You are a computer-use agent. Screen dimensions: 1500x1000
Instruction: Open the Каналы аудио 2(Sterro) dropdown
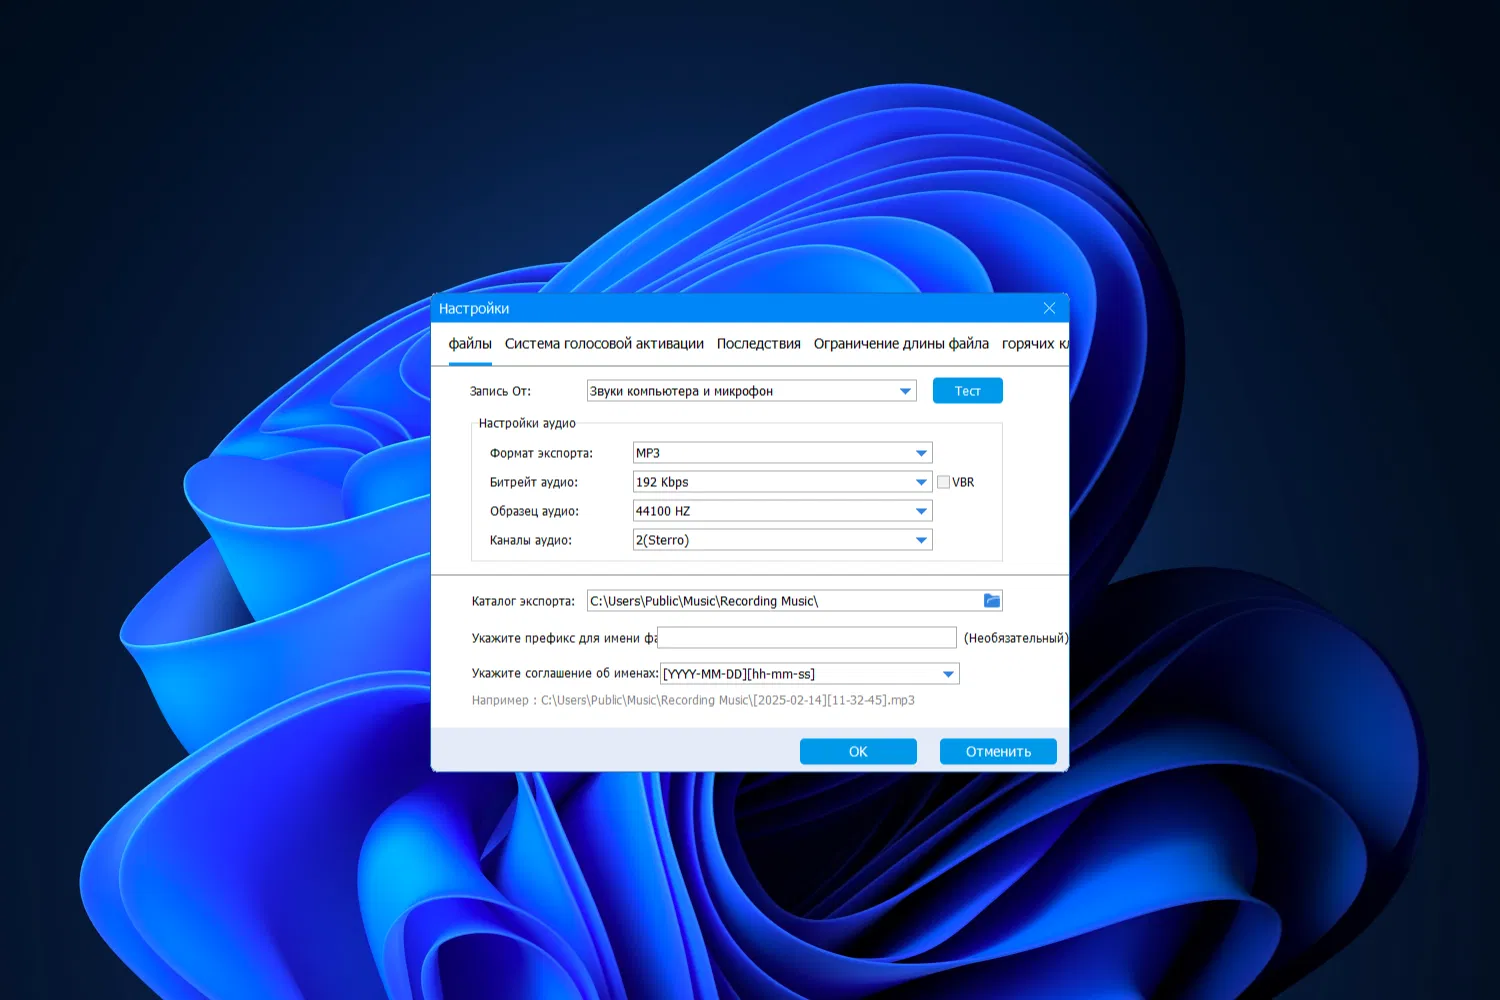pos(783,540)
